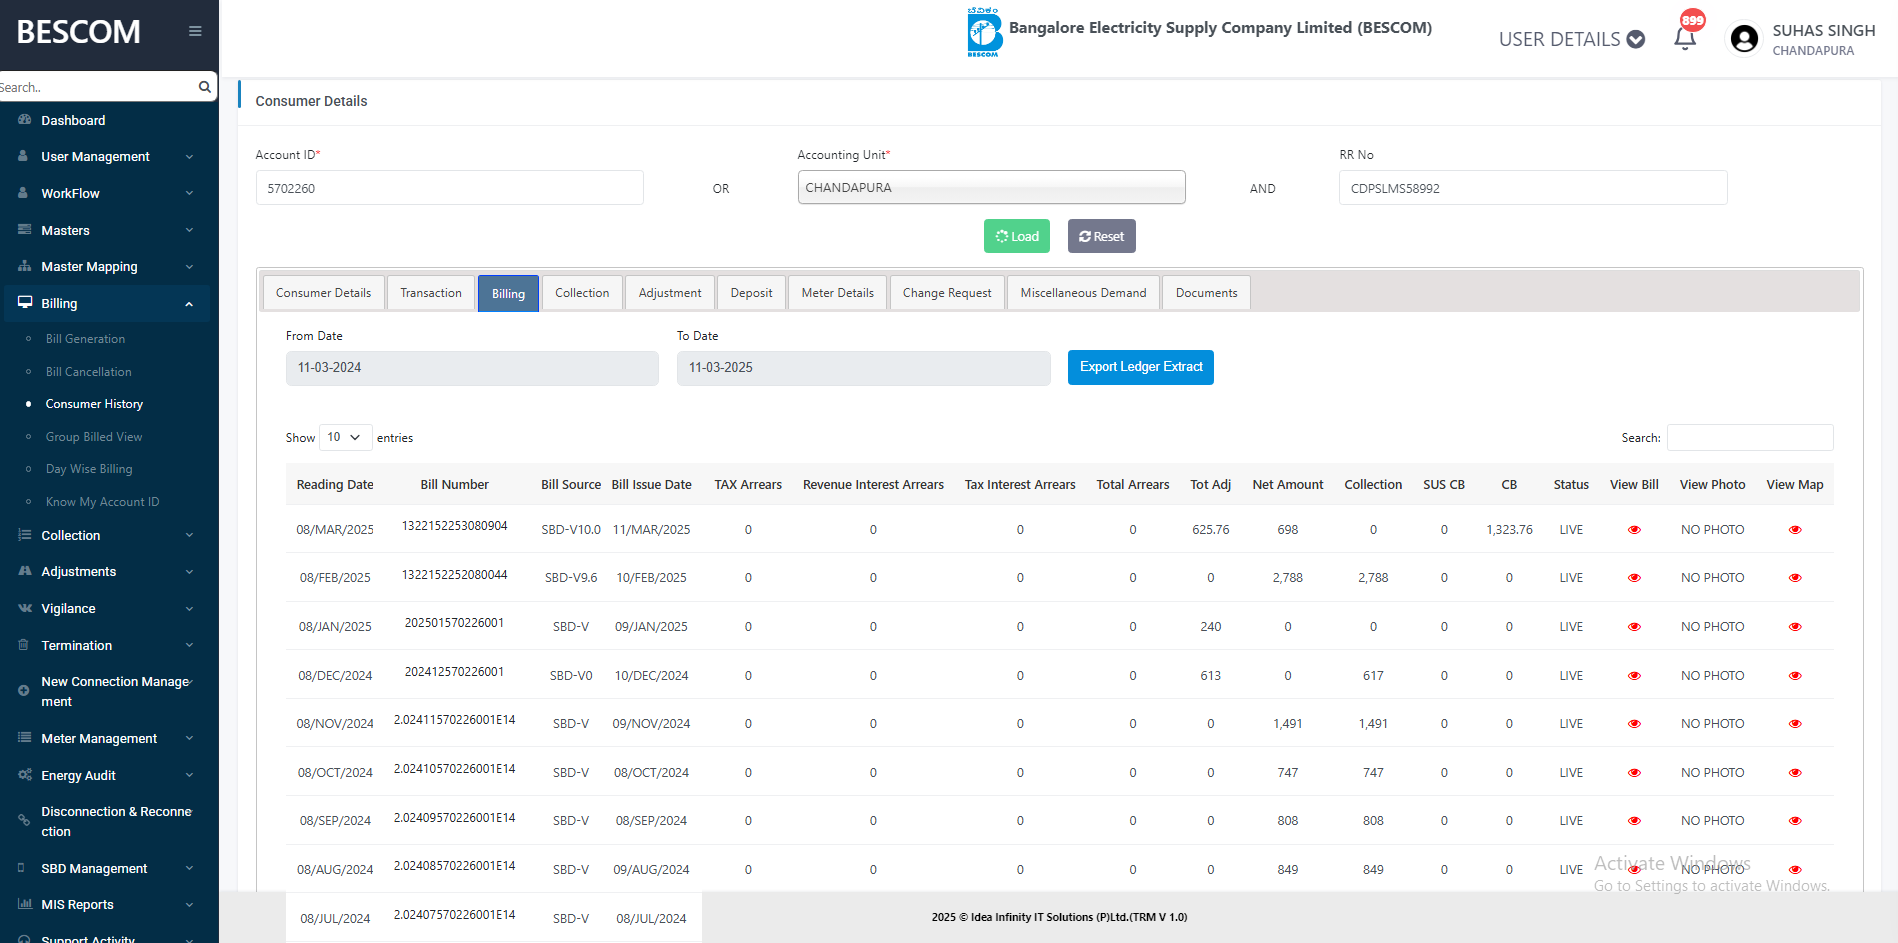The height and width of the screenshot is (943, 1898).
Task: View map for 08/MAR/2025 row
Action: (1795, 530)
